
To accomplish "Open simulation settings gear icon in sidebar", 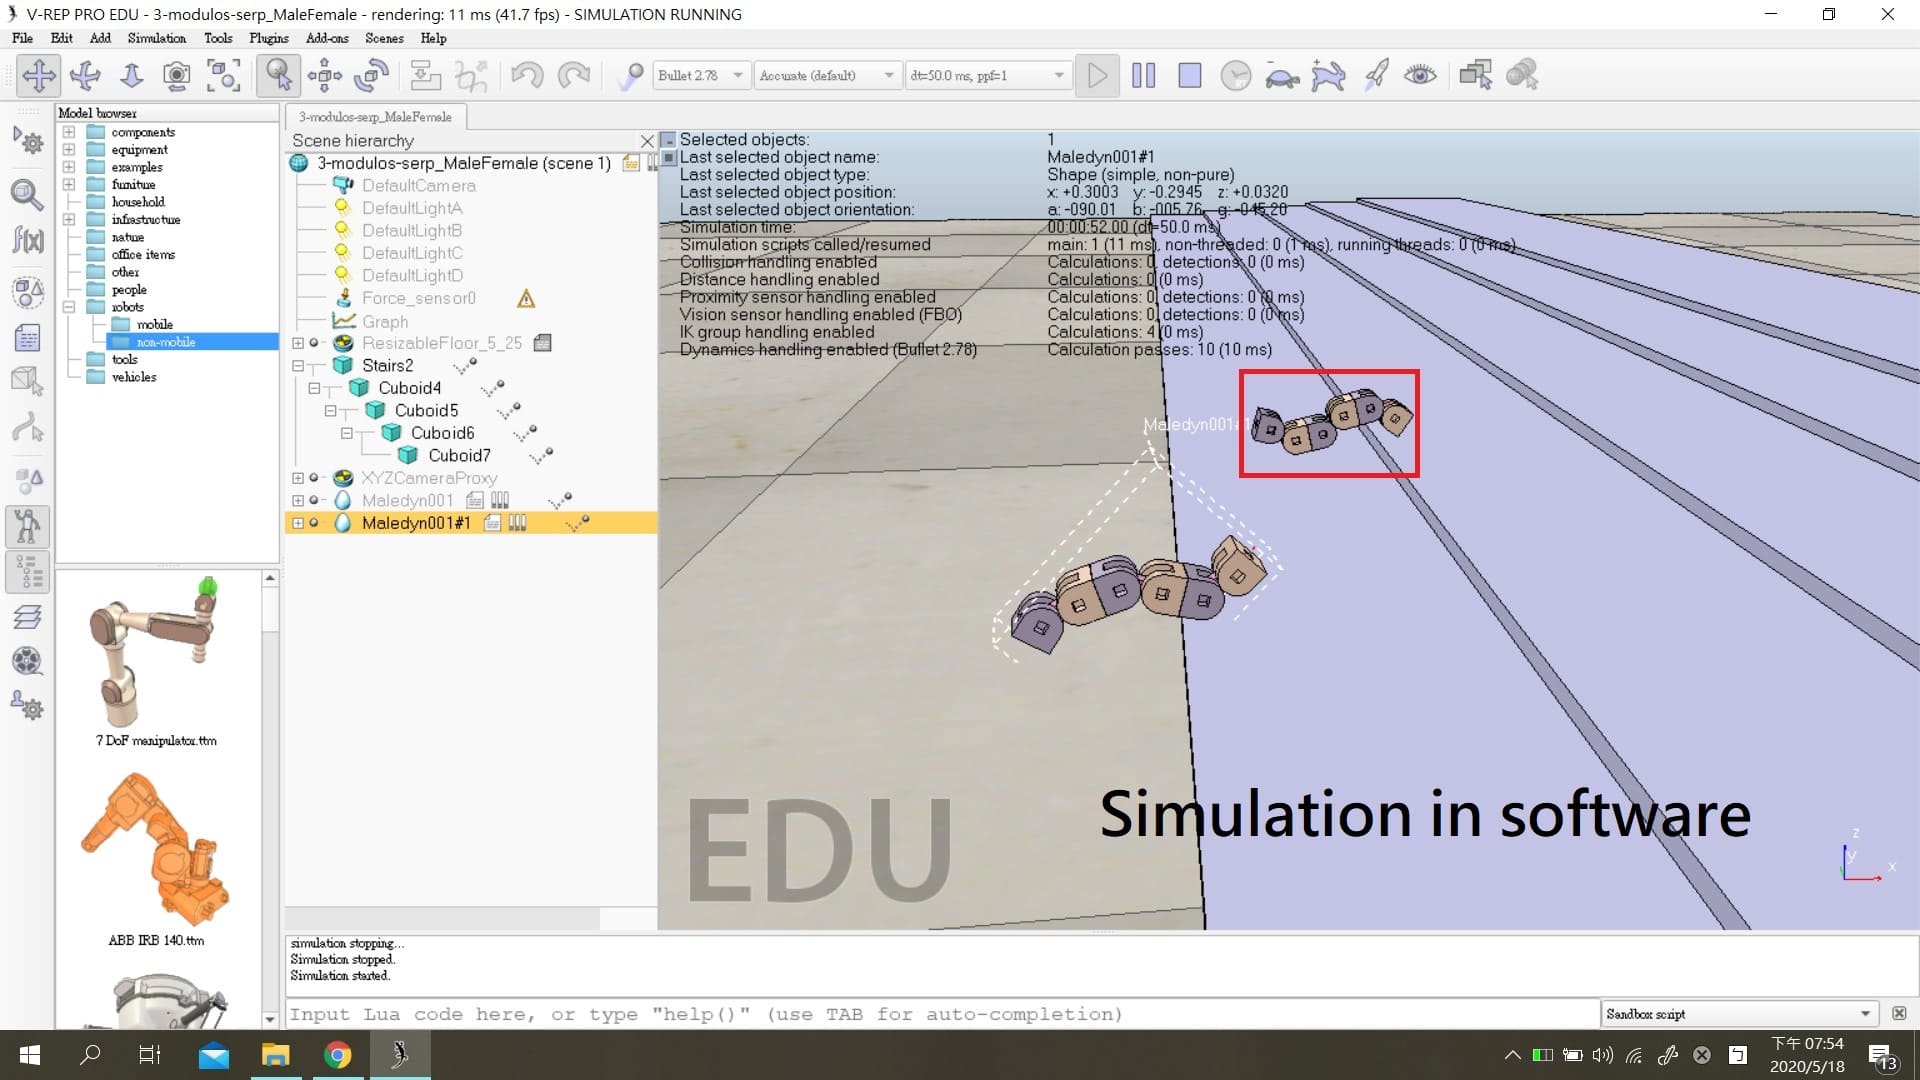I will (x=28, y=141).
